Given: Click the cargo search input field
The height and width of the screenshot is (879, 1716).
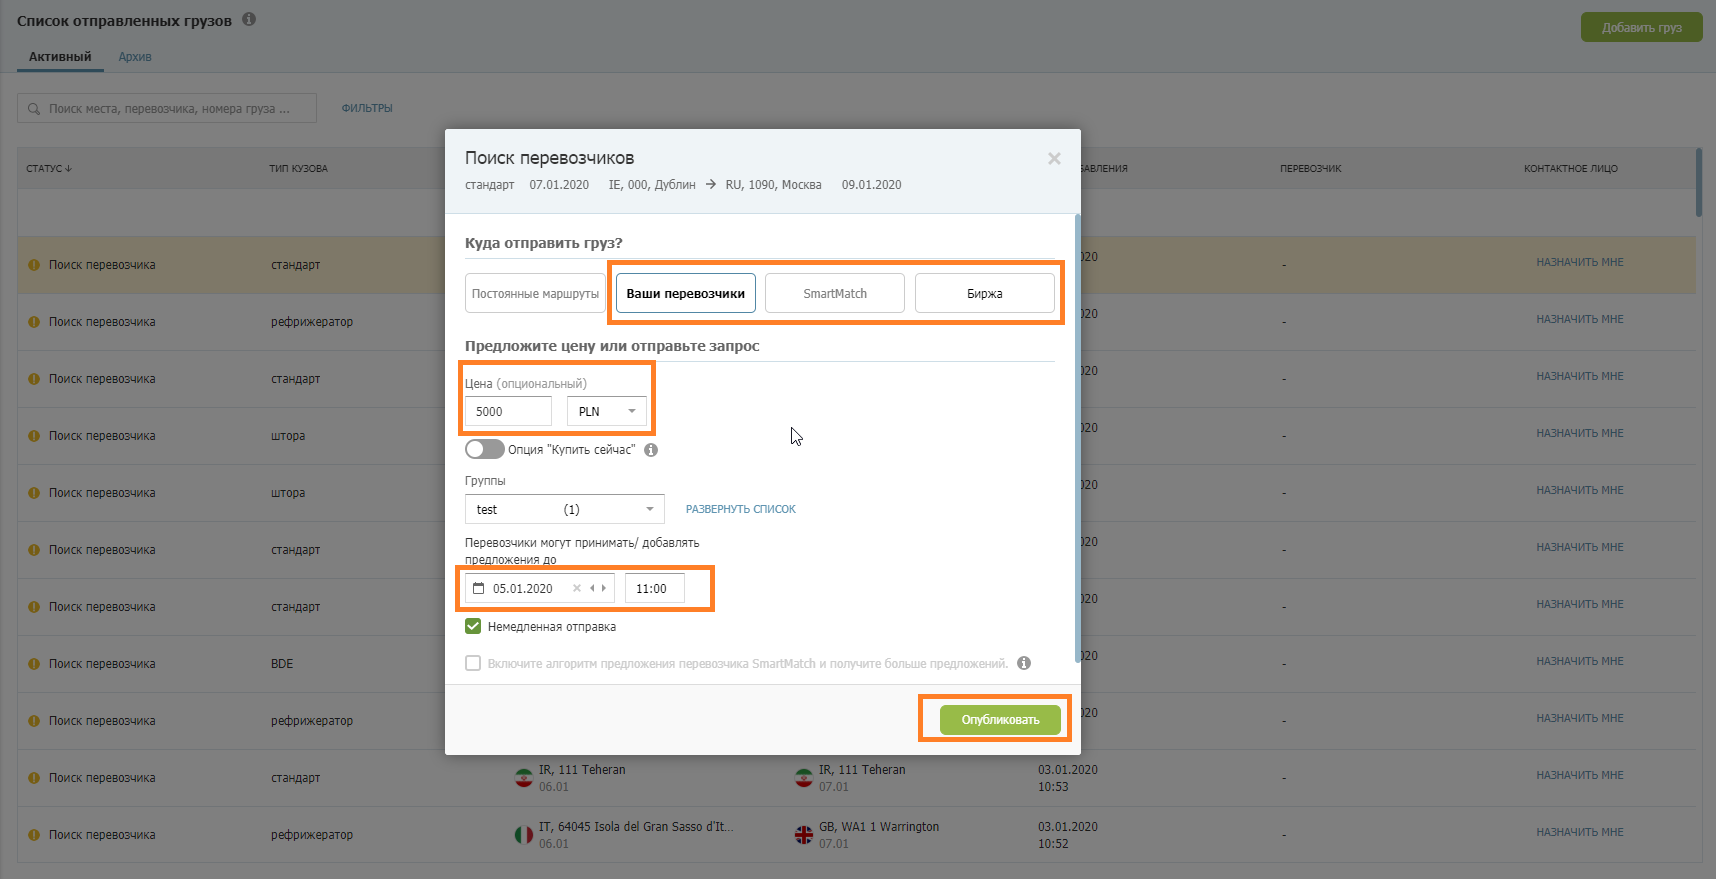Looking at the screenshot, I should [167, 108].
